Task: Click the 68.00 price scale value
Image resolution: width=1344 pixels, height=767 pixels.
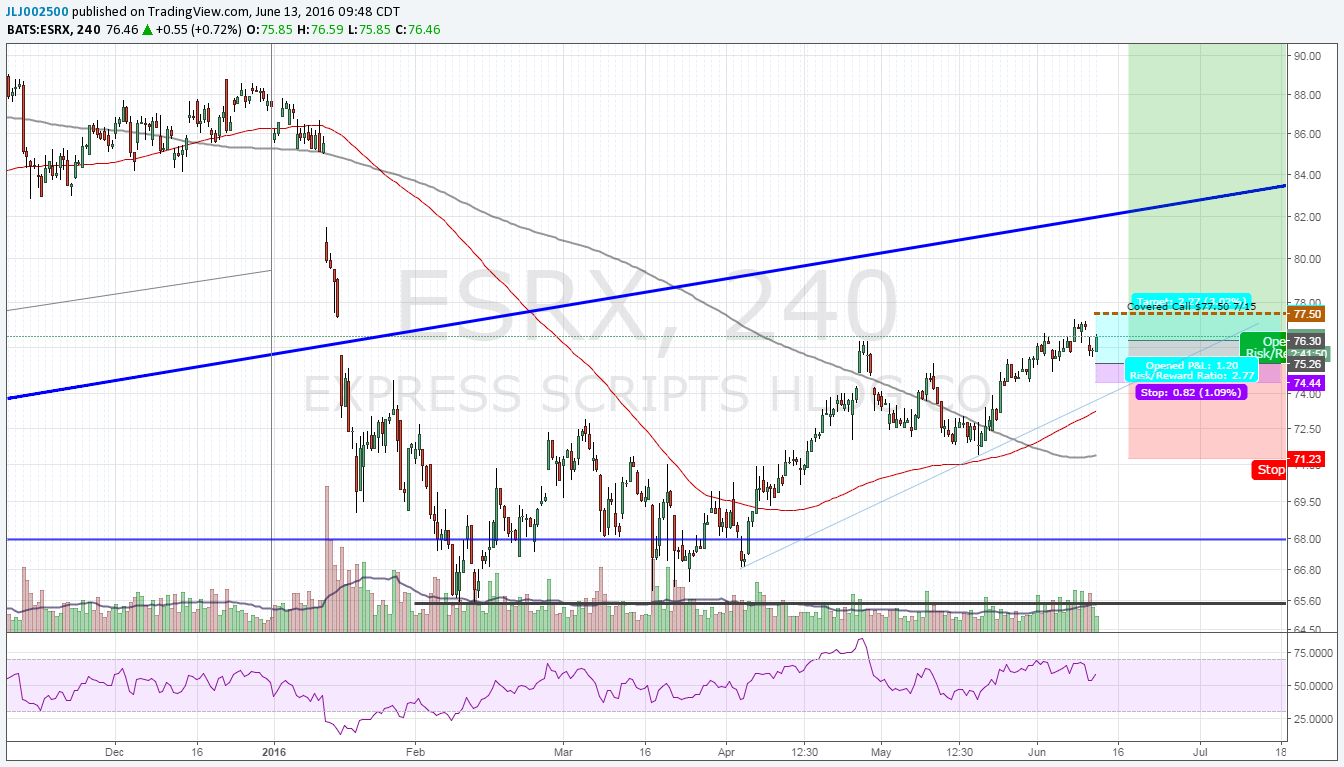Action: click(x=1307, y=539)
